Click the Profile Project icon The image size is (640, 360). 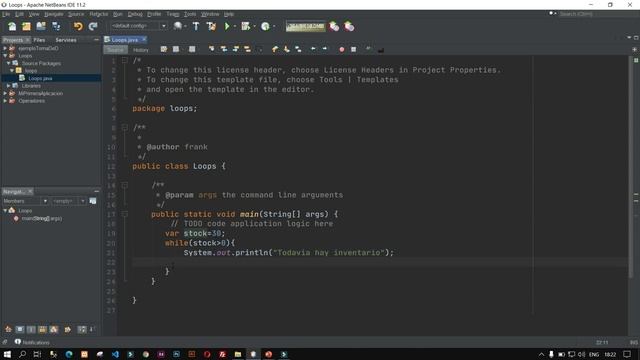point(265,26)
